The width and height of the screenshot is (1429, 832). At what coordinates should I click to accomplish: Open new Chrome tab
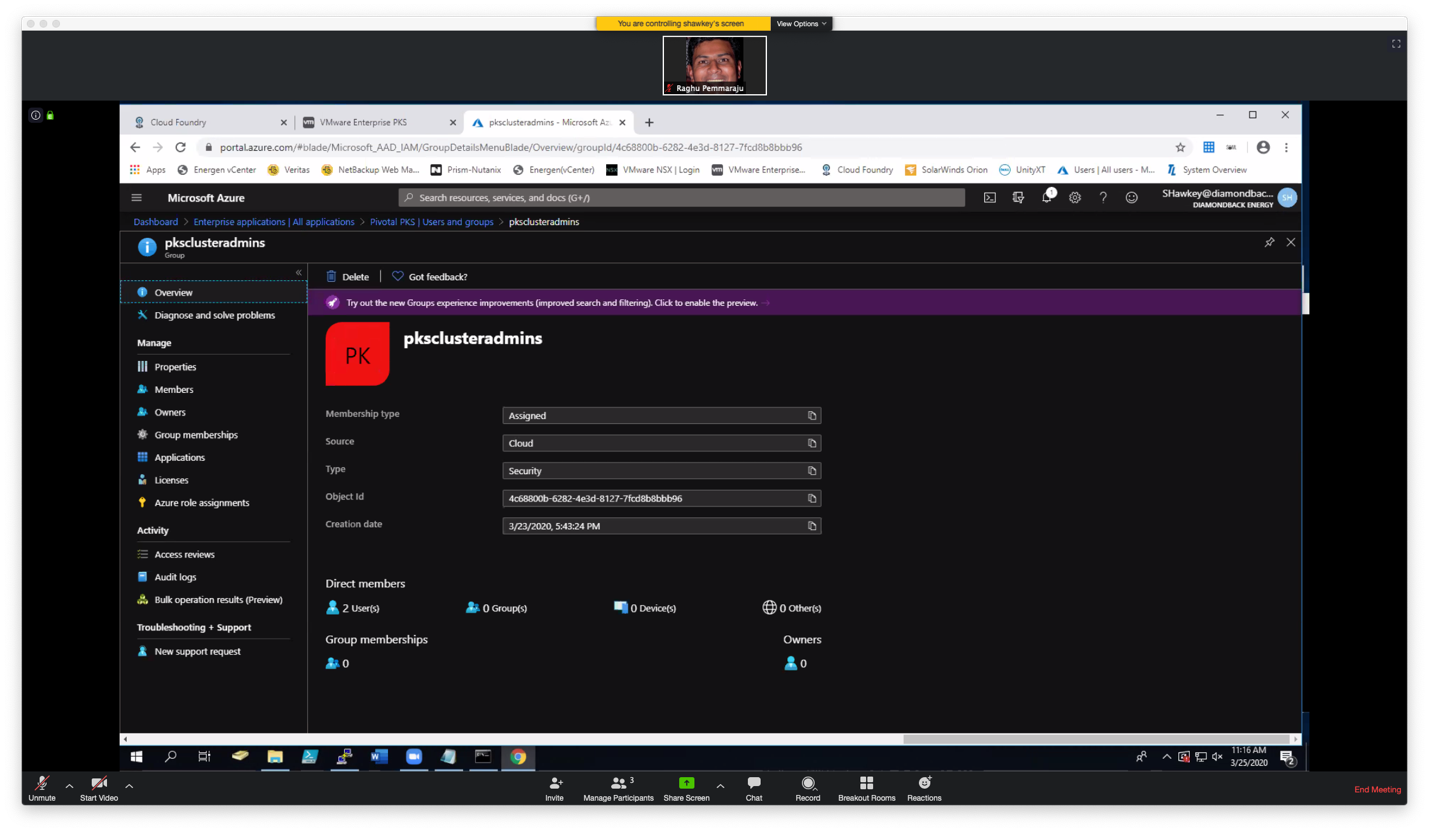coord(649,122)
